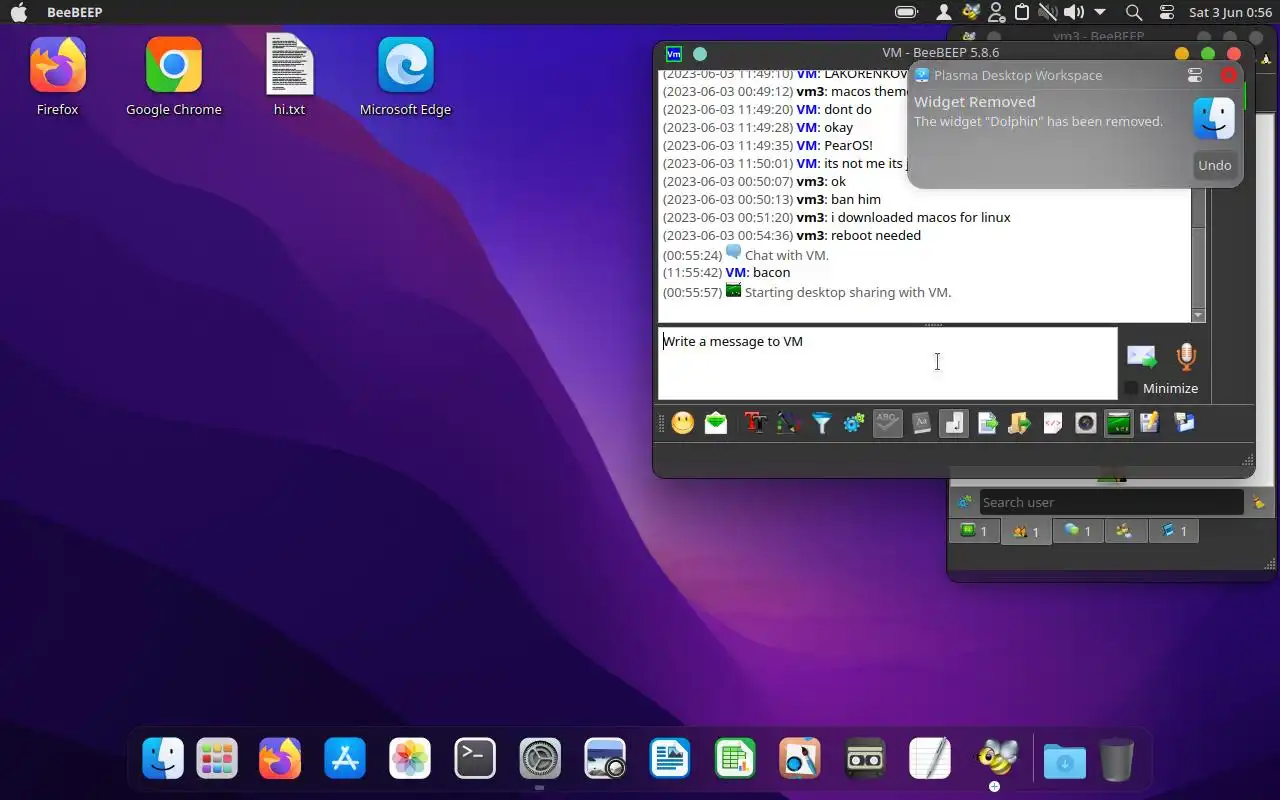The width and height of the screenshot is (1280, 800).
Task: Tick the Minimize checkbox
Action: [x=1131, y=388]
